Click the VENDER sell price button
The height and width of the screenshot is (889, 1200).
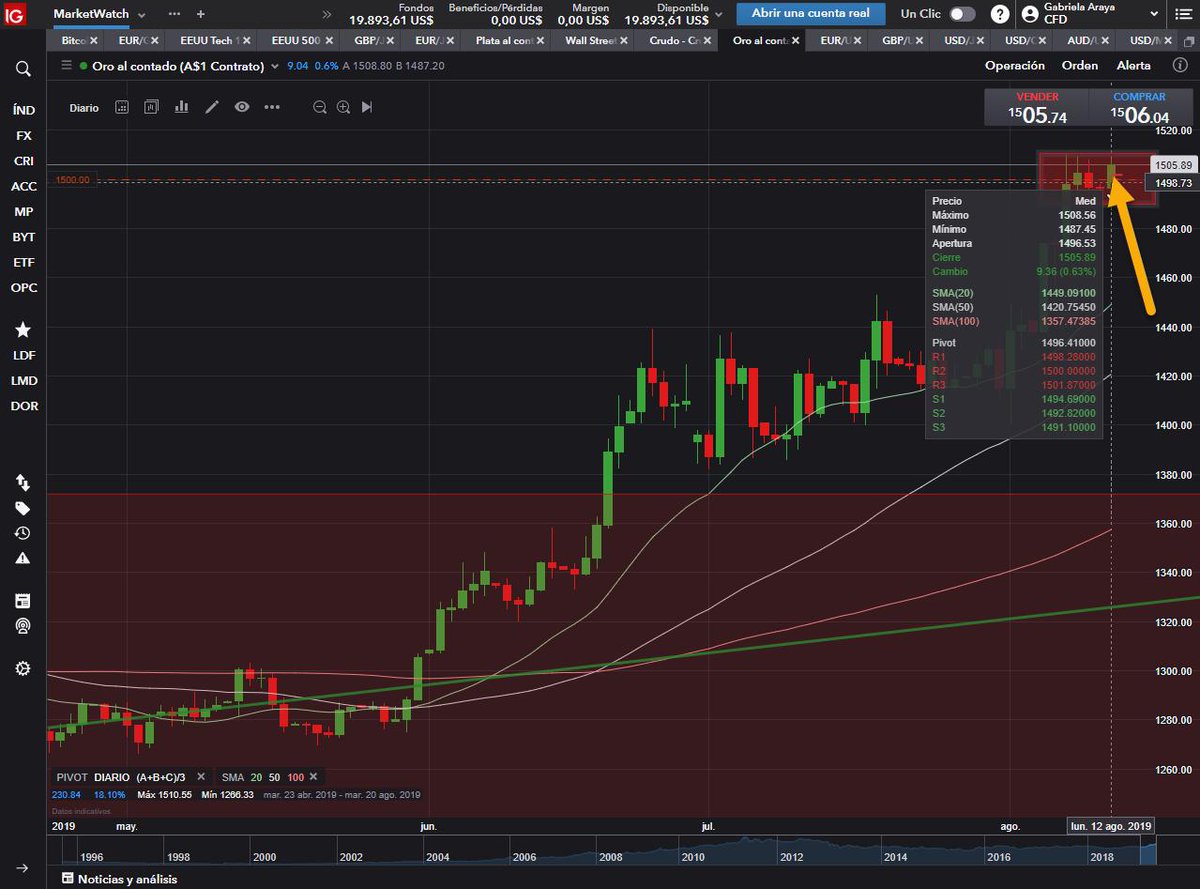coord(1037,109)
